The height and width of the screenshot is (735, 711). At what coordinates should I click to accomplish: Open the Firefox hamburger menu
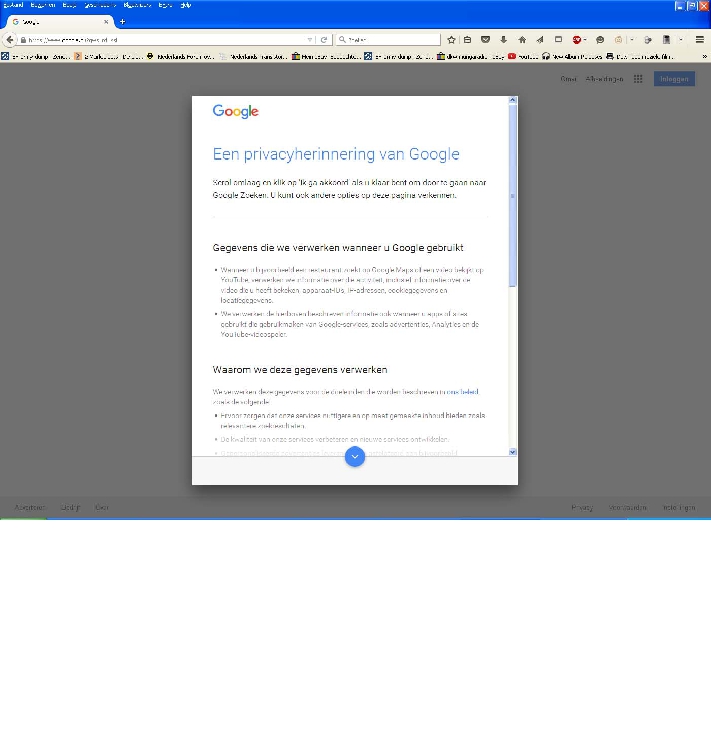click(x=700, y=40)
